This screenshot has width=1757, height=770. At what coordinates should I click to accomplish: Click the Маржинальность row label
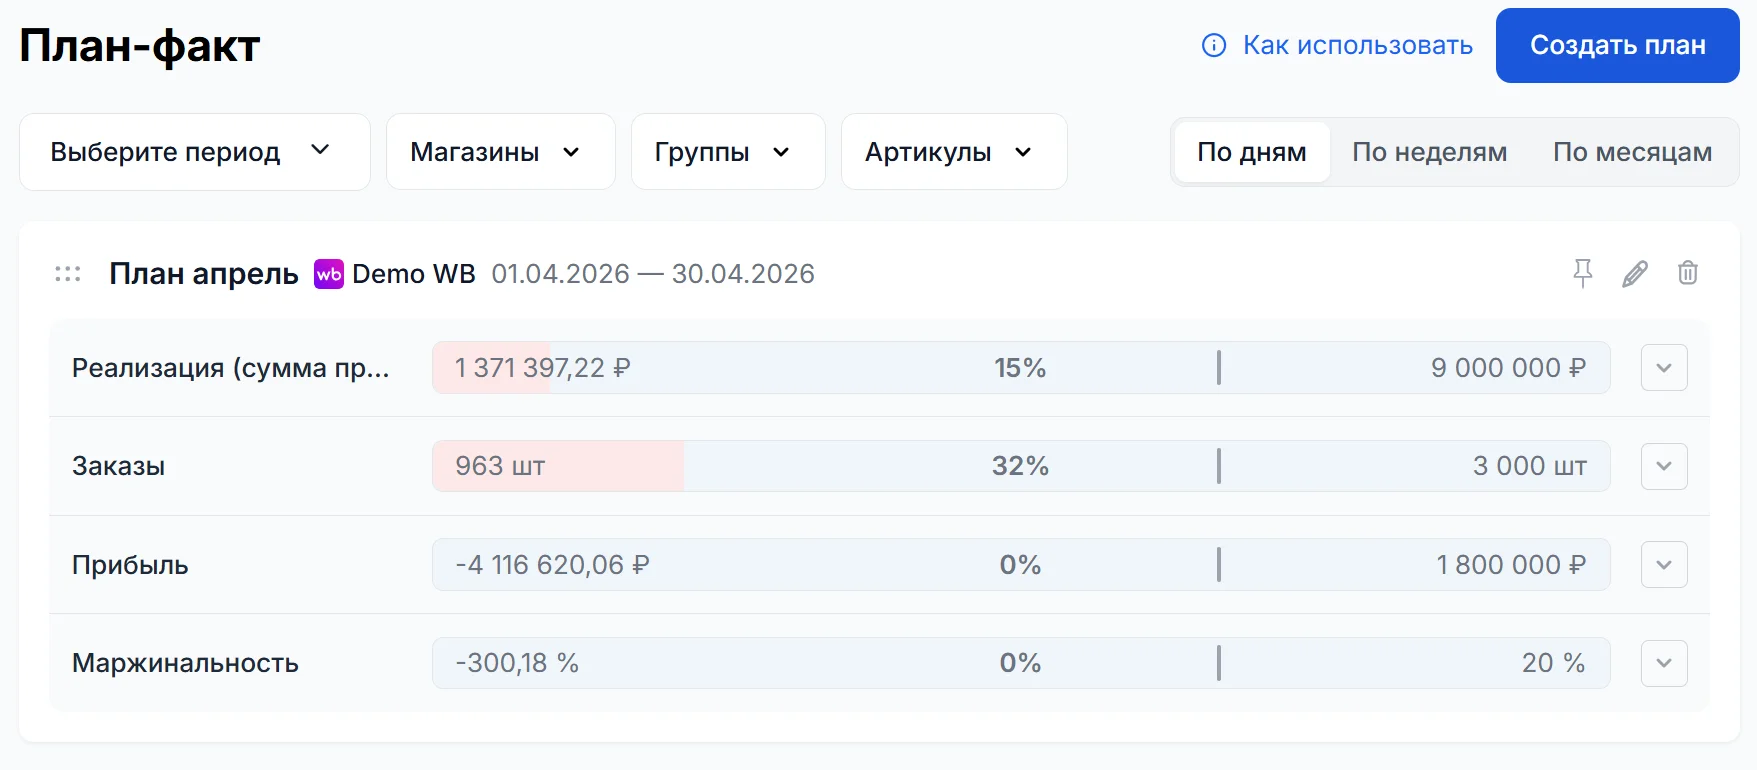(185, 663)
